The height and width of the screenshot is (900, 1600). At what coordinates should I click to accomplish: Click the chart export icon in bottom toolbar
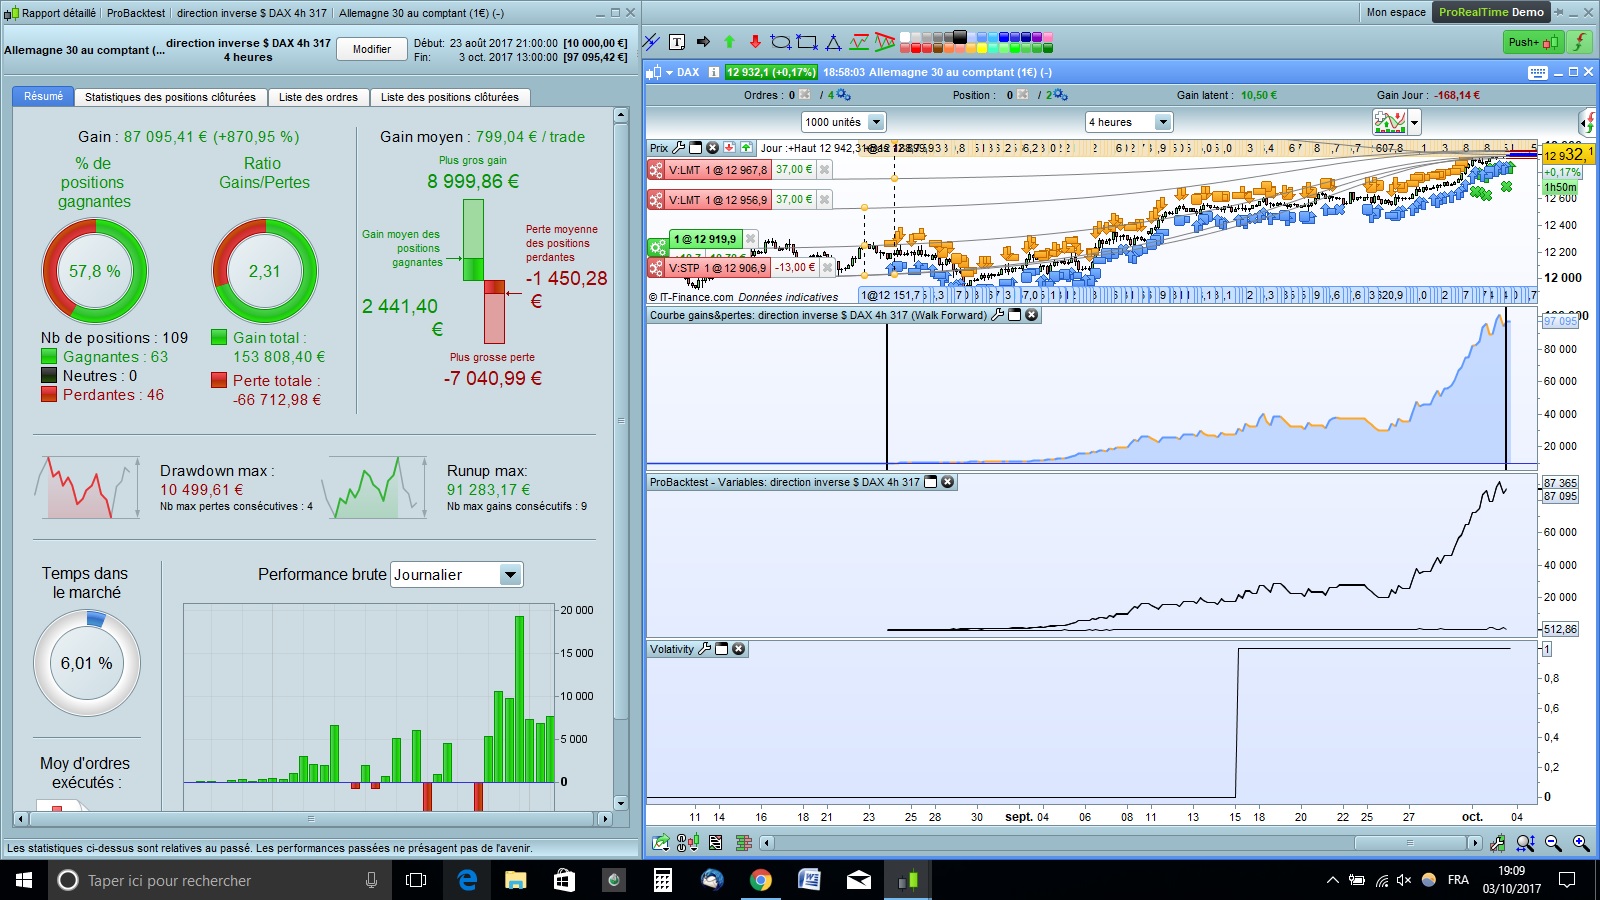click(661, 843)
